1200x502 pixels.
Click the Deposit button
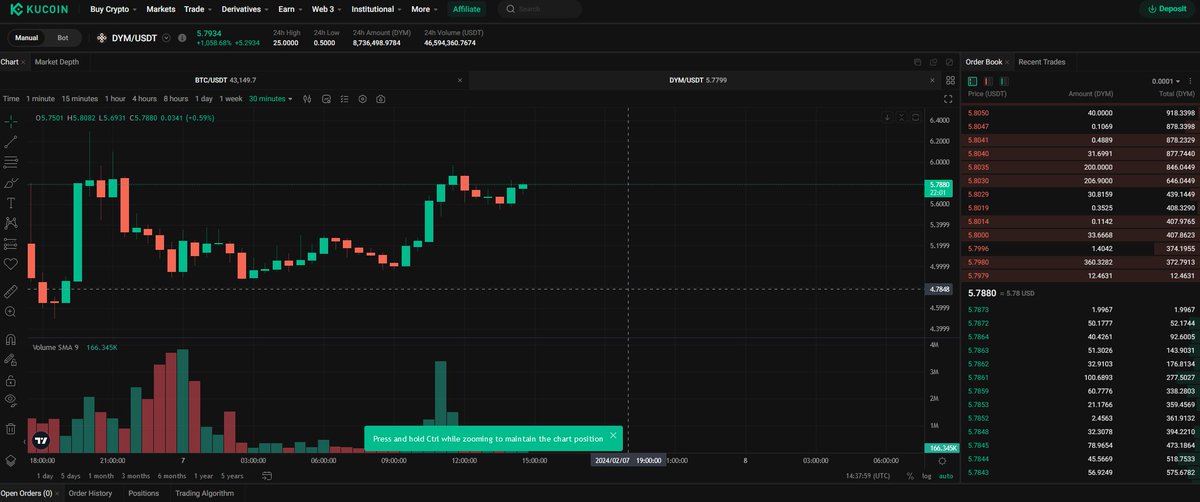pos(1167,9)
